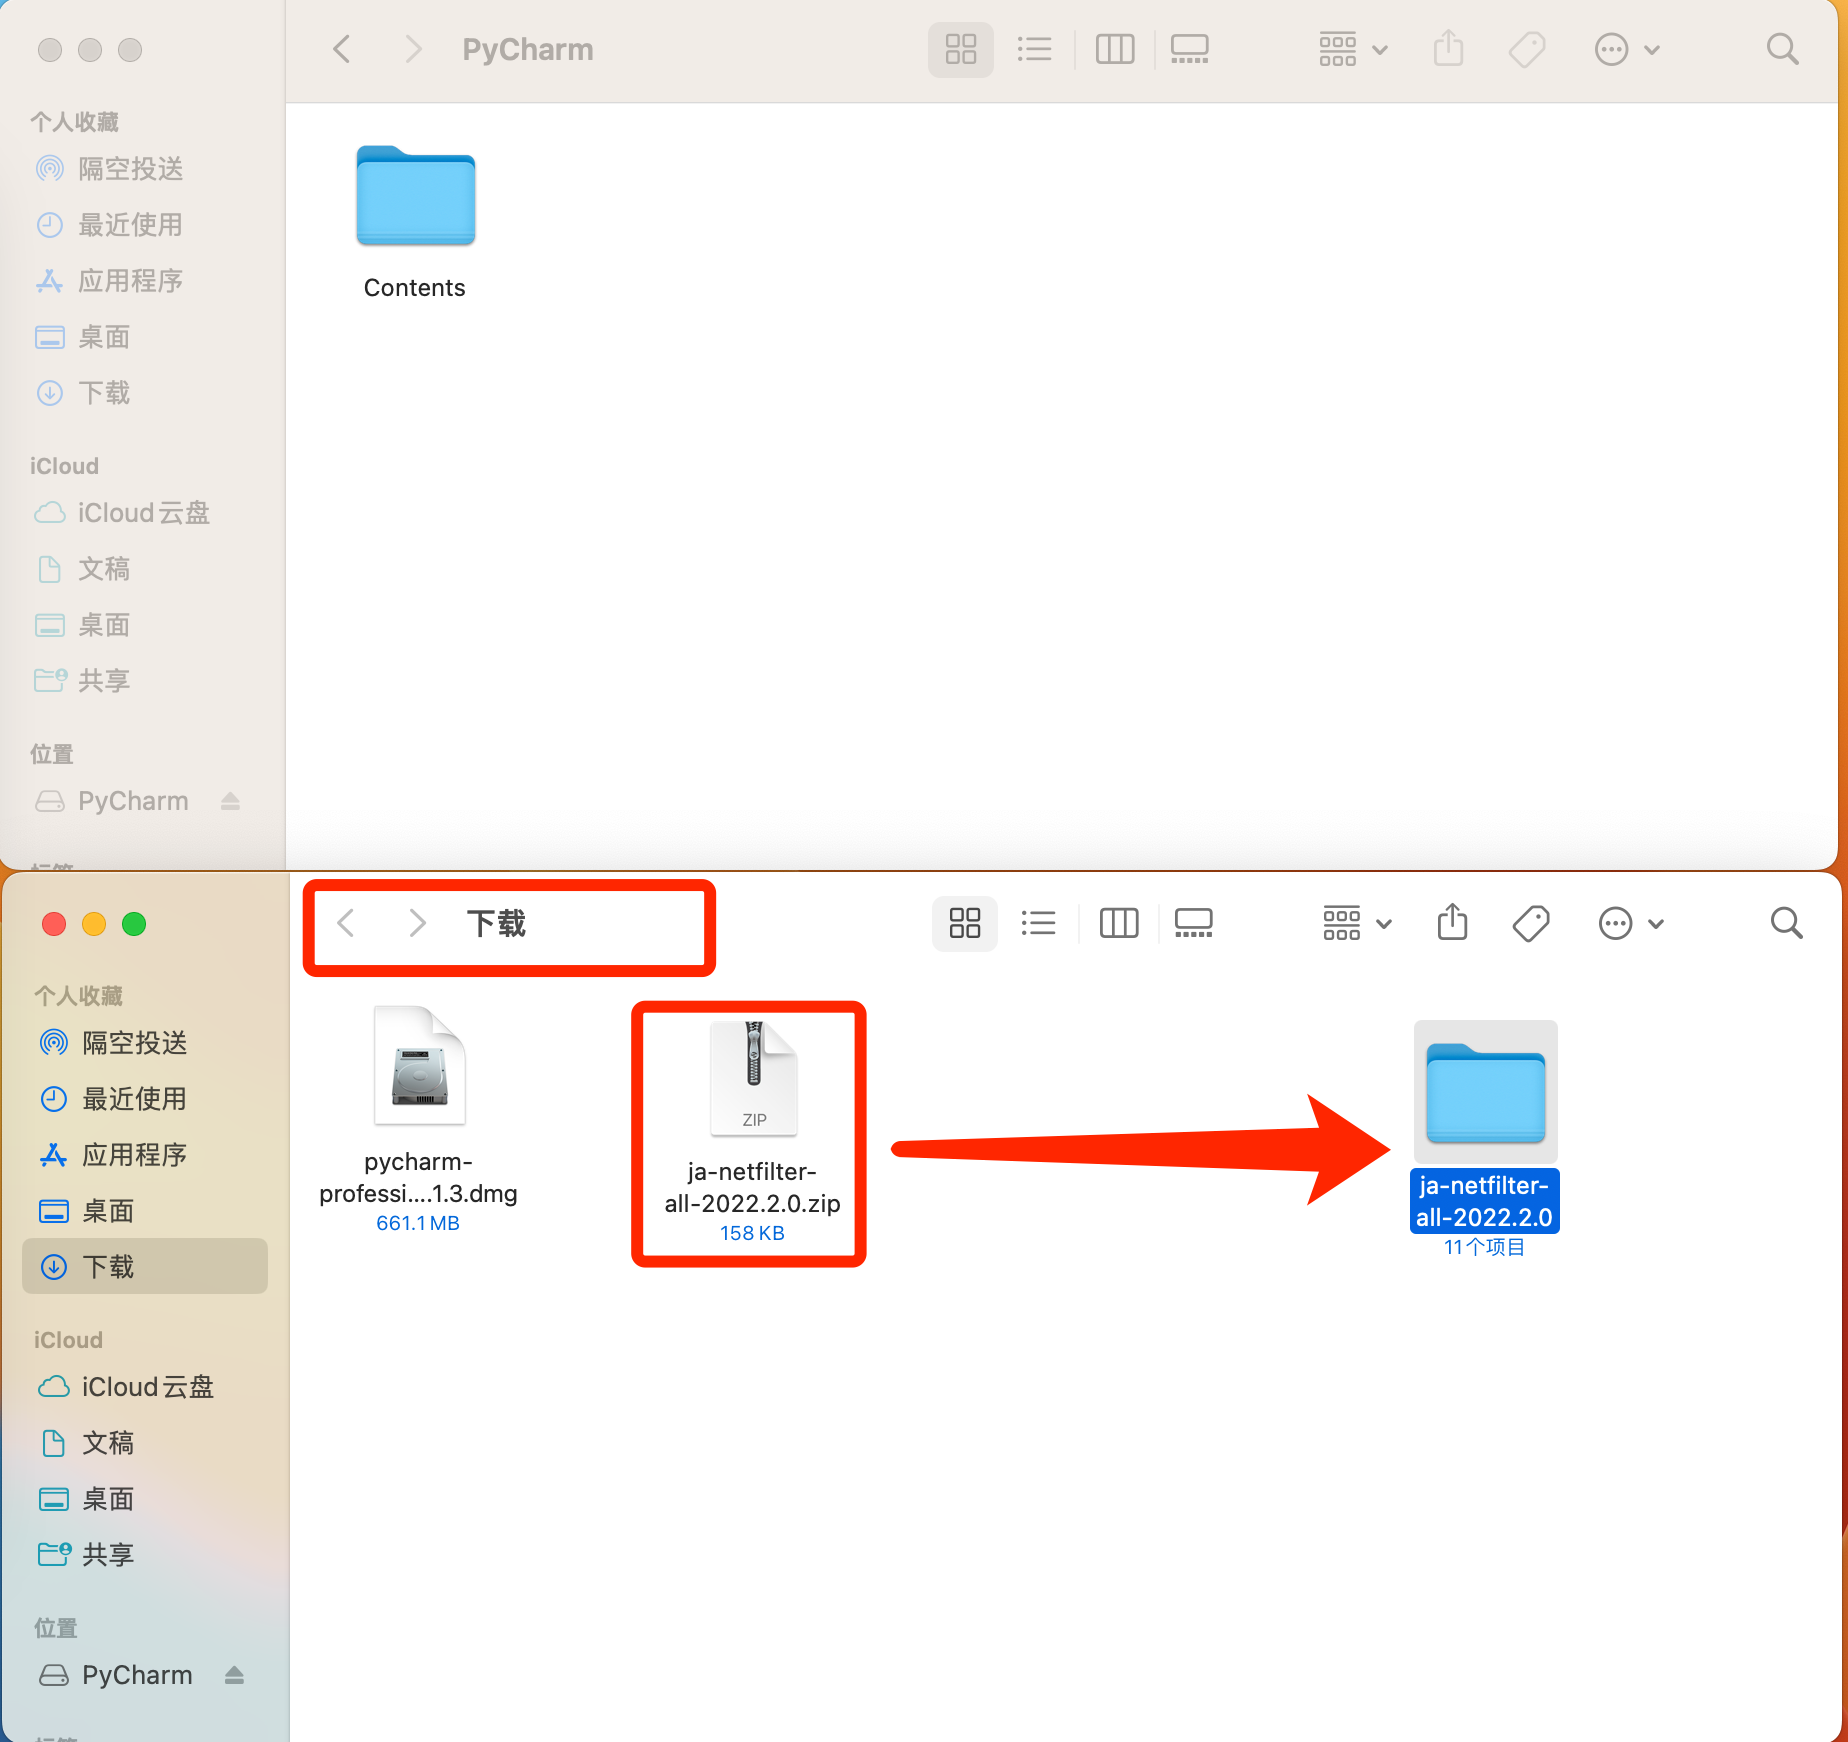
Task: Open group-by dropdown in 下载 window
Action: (1357, 923)
